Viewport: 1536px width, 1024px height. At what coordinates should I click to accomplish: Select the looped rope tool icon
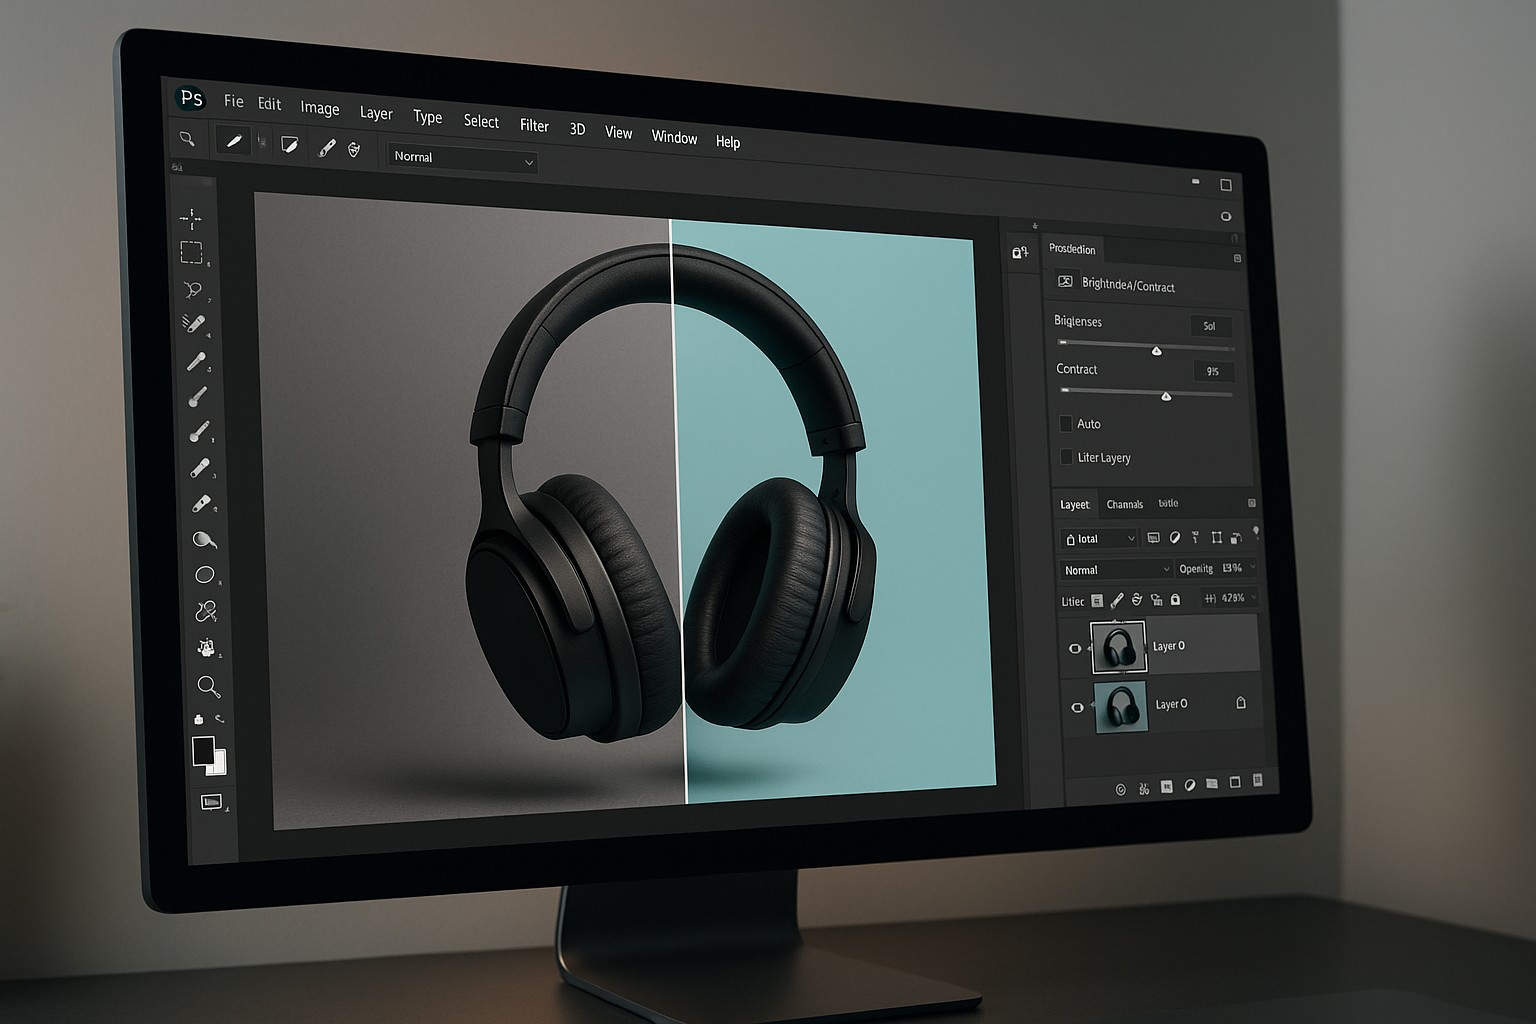(206, 611)
